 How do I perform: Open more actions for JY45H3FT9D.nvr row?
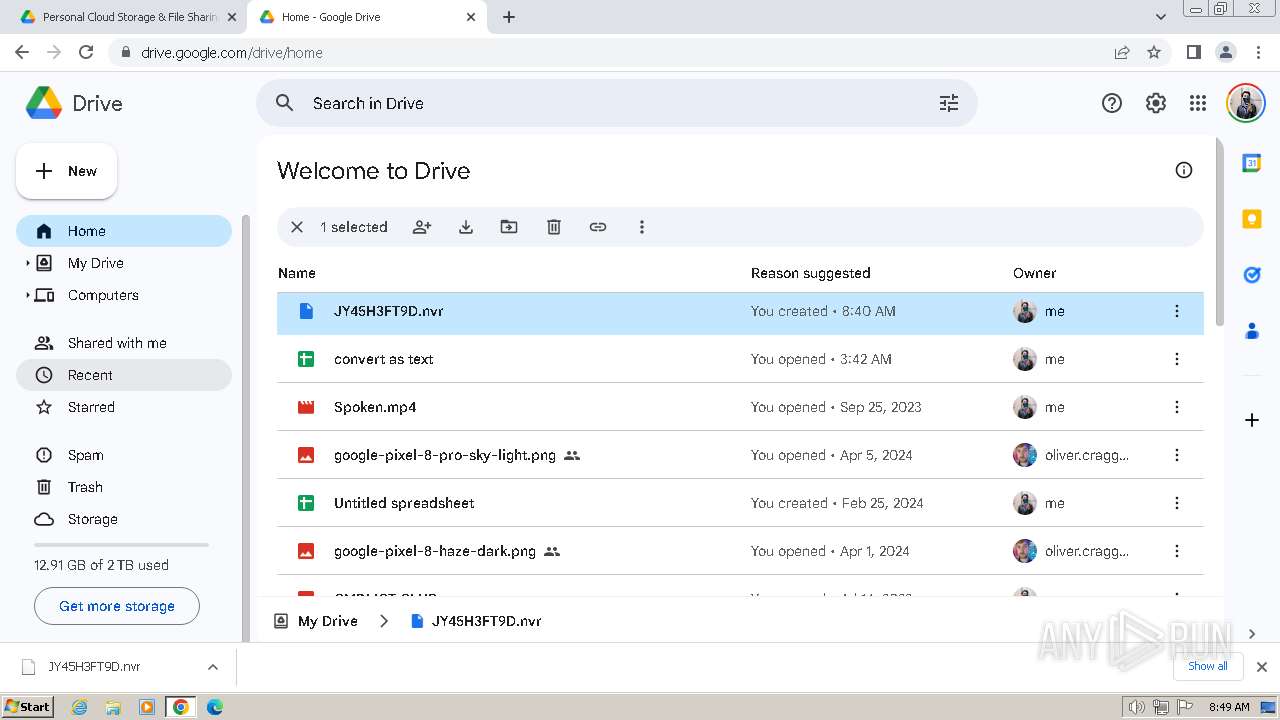click(x=1177, y=311)
